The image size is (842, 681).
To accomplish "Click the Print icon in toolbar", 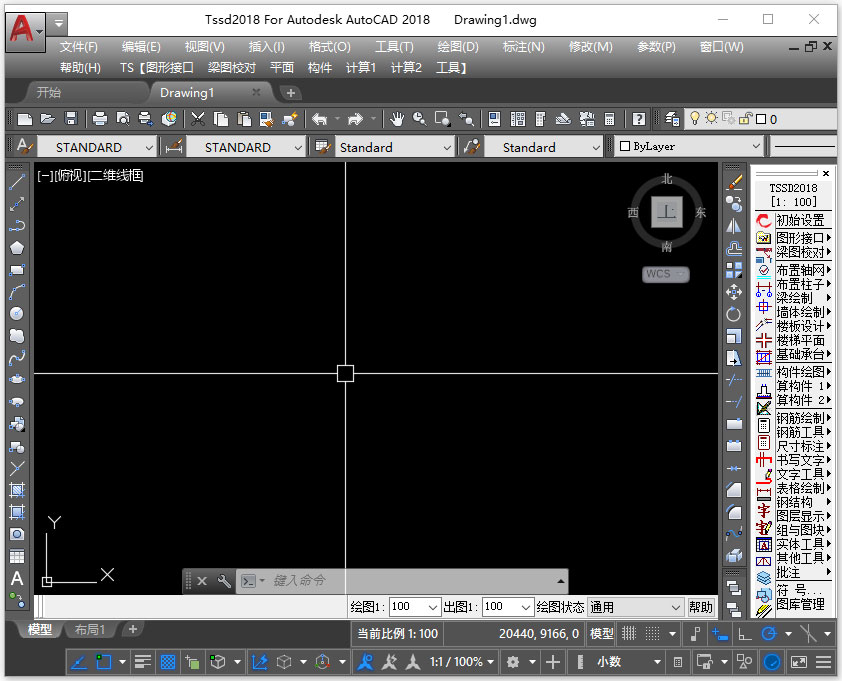I will tap(100, 119).
